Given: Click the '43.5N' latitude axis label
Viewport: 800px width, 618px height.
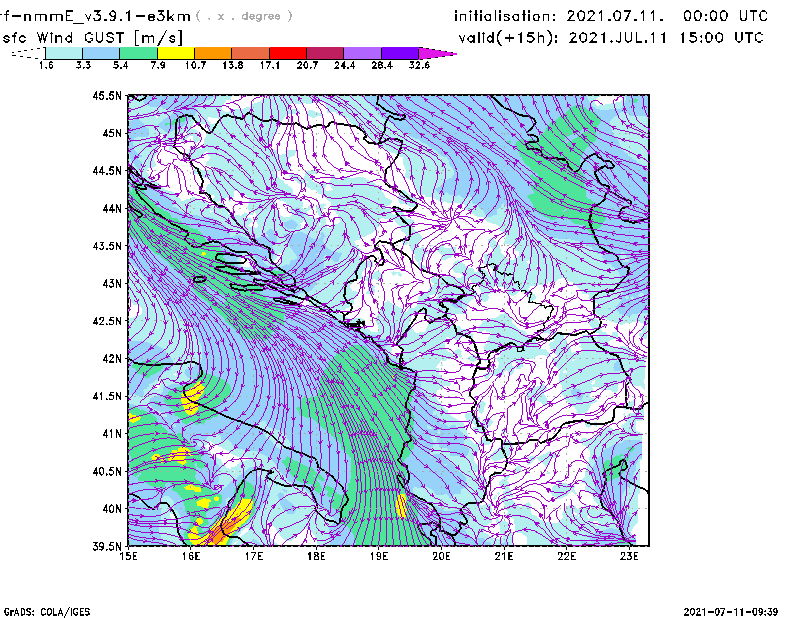Looking at the screenshot, I should point(107,246).
